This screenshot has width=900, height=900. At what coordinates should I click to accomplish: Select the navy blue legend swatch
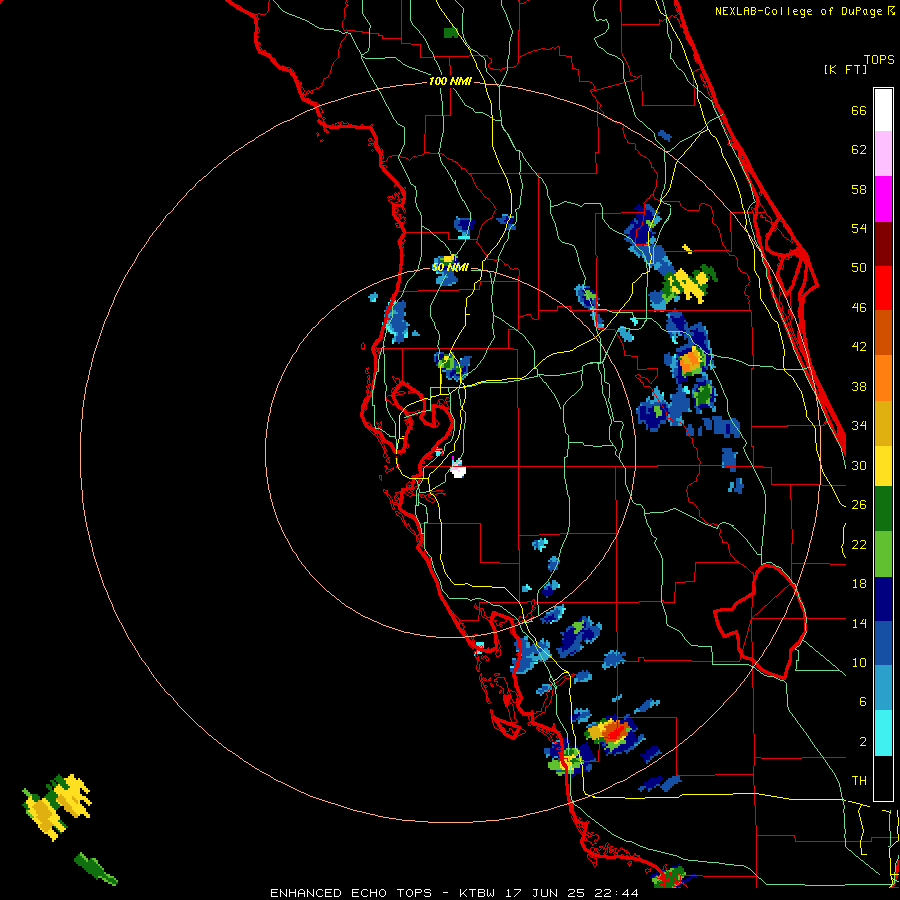pyautogui.click(x=883, y=599)
